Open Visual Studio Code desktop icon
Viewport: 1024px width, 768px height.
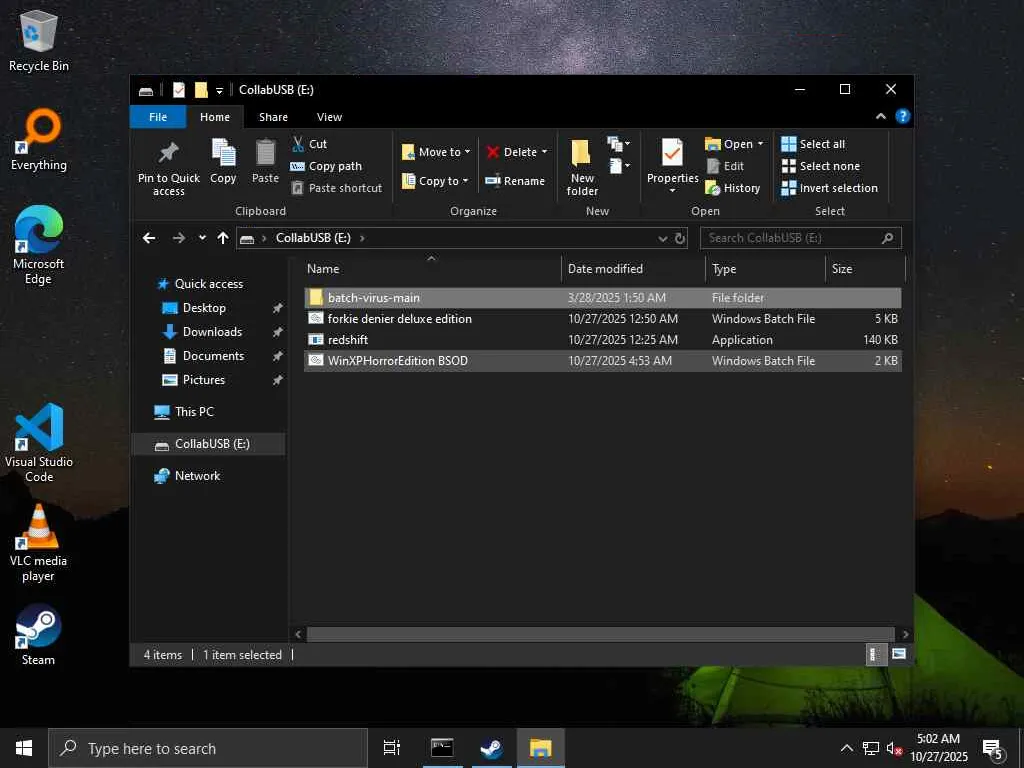pos(39,442)
